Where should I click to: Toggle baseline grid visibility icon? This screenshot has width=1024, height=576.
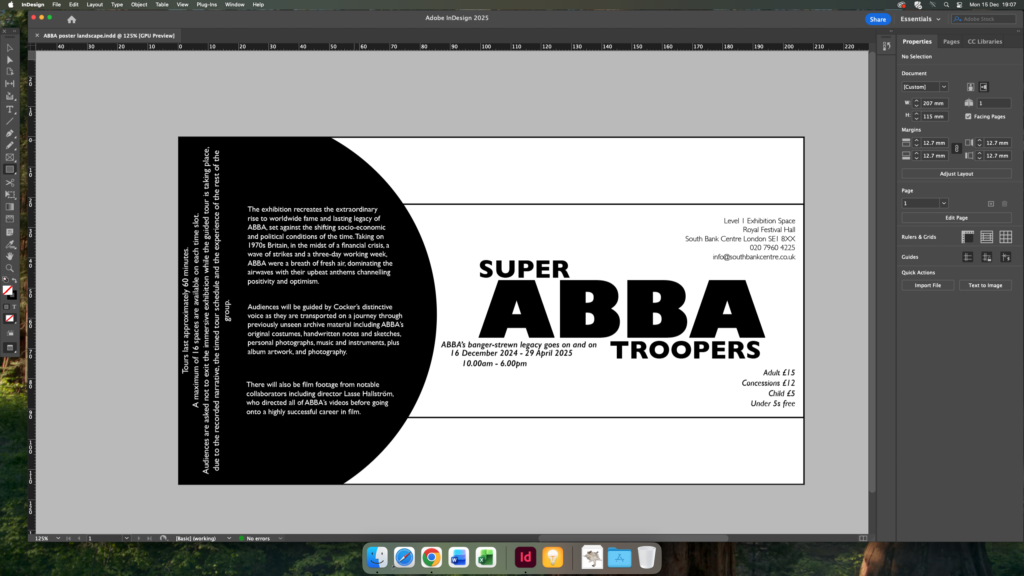click(987, 237)
